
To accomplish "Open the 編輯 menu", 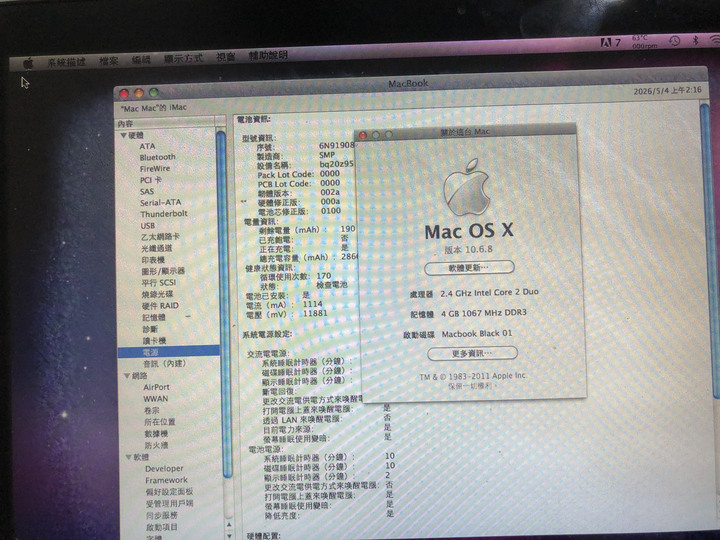I will click(x=141, y=60).
